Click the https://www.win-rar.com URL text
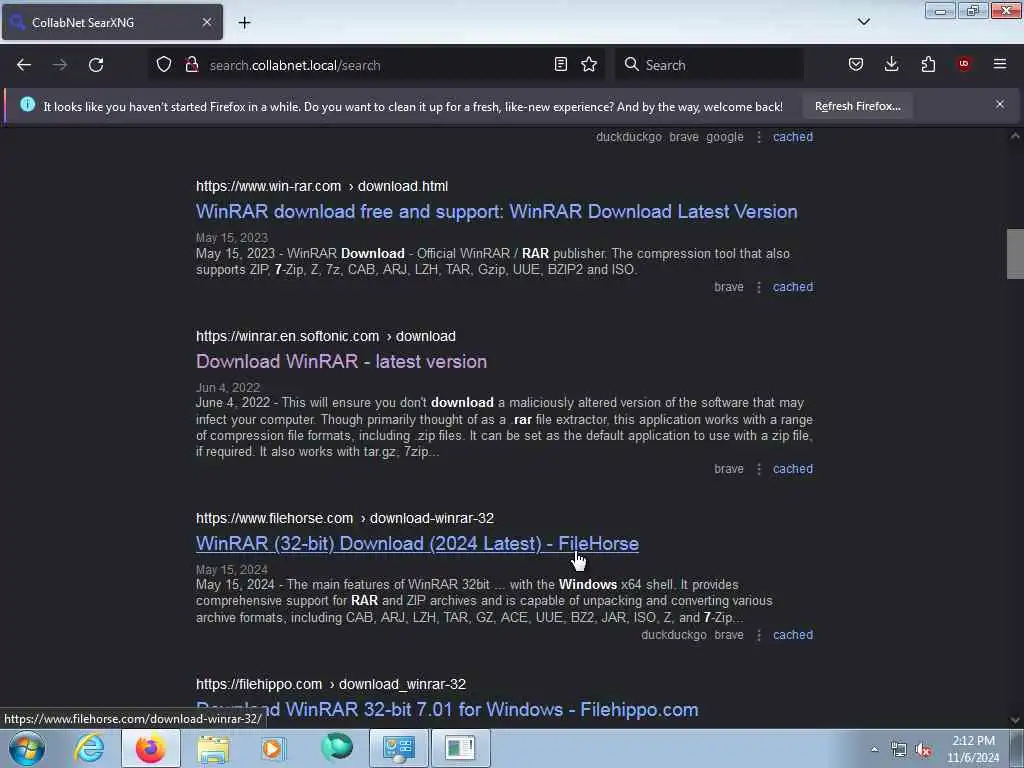This screenshot has height=768, width=1024. 268,186
